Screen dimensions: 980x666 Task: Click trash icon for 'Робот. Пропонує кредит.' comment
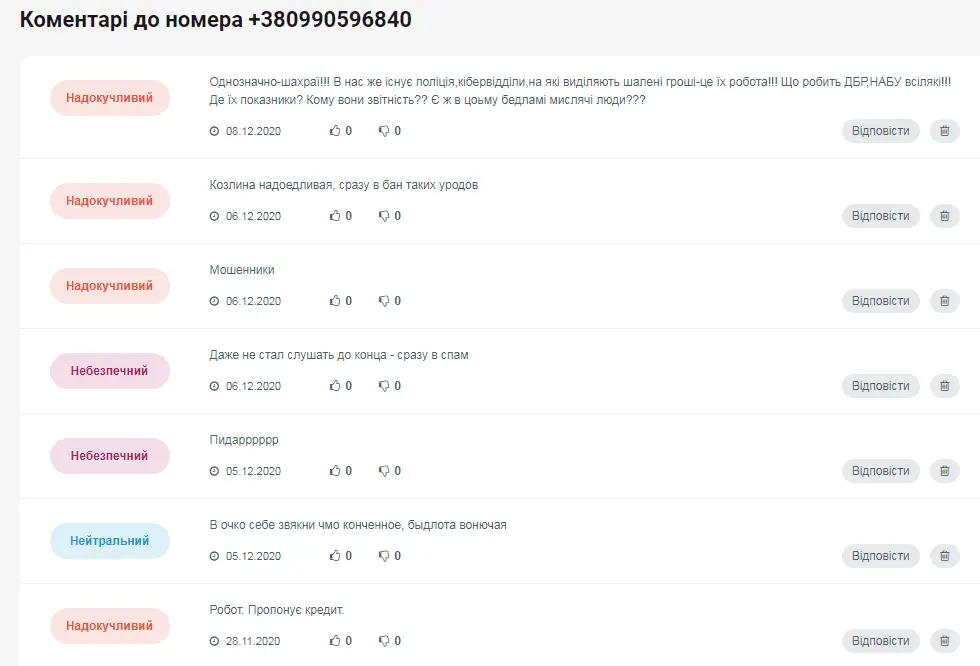[x=944, y=640]
